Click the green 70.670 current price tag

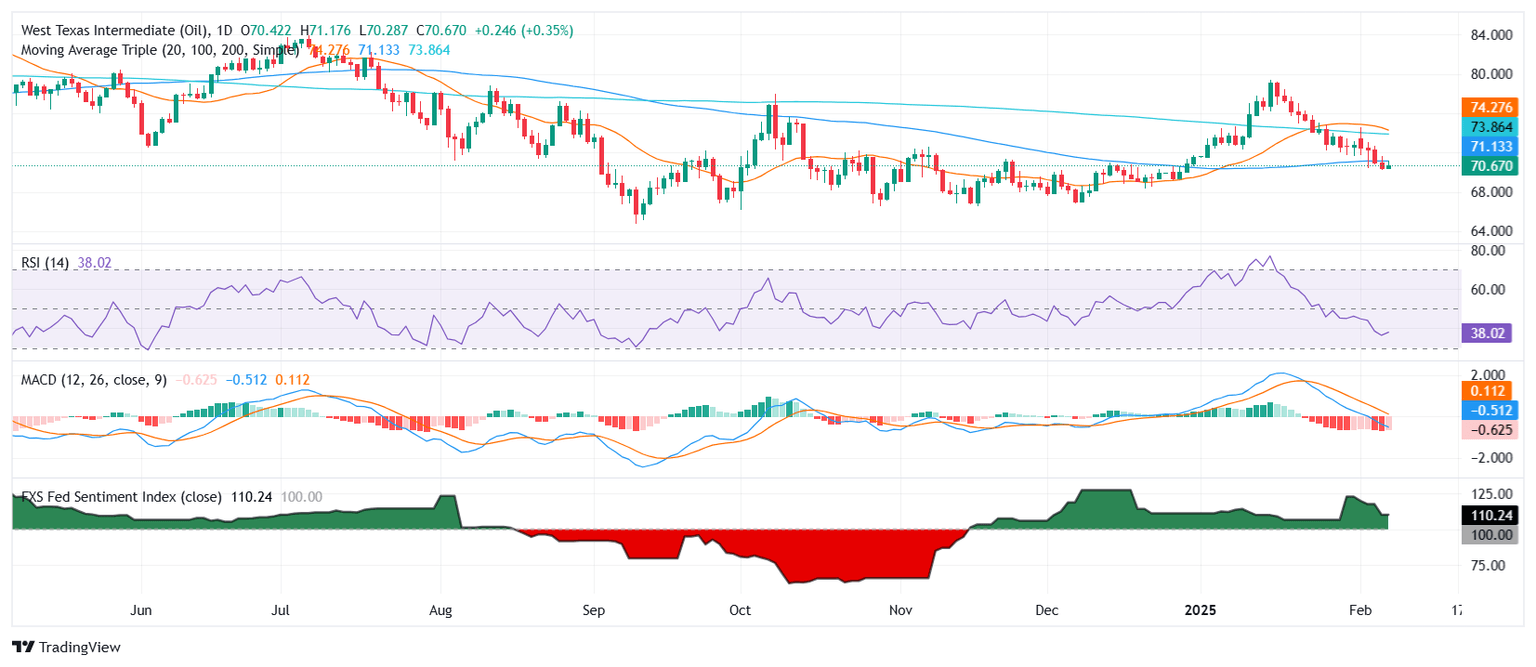coord(1489,166)
